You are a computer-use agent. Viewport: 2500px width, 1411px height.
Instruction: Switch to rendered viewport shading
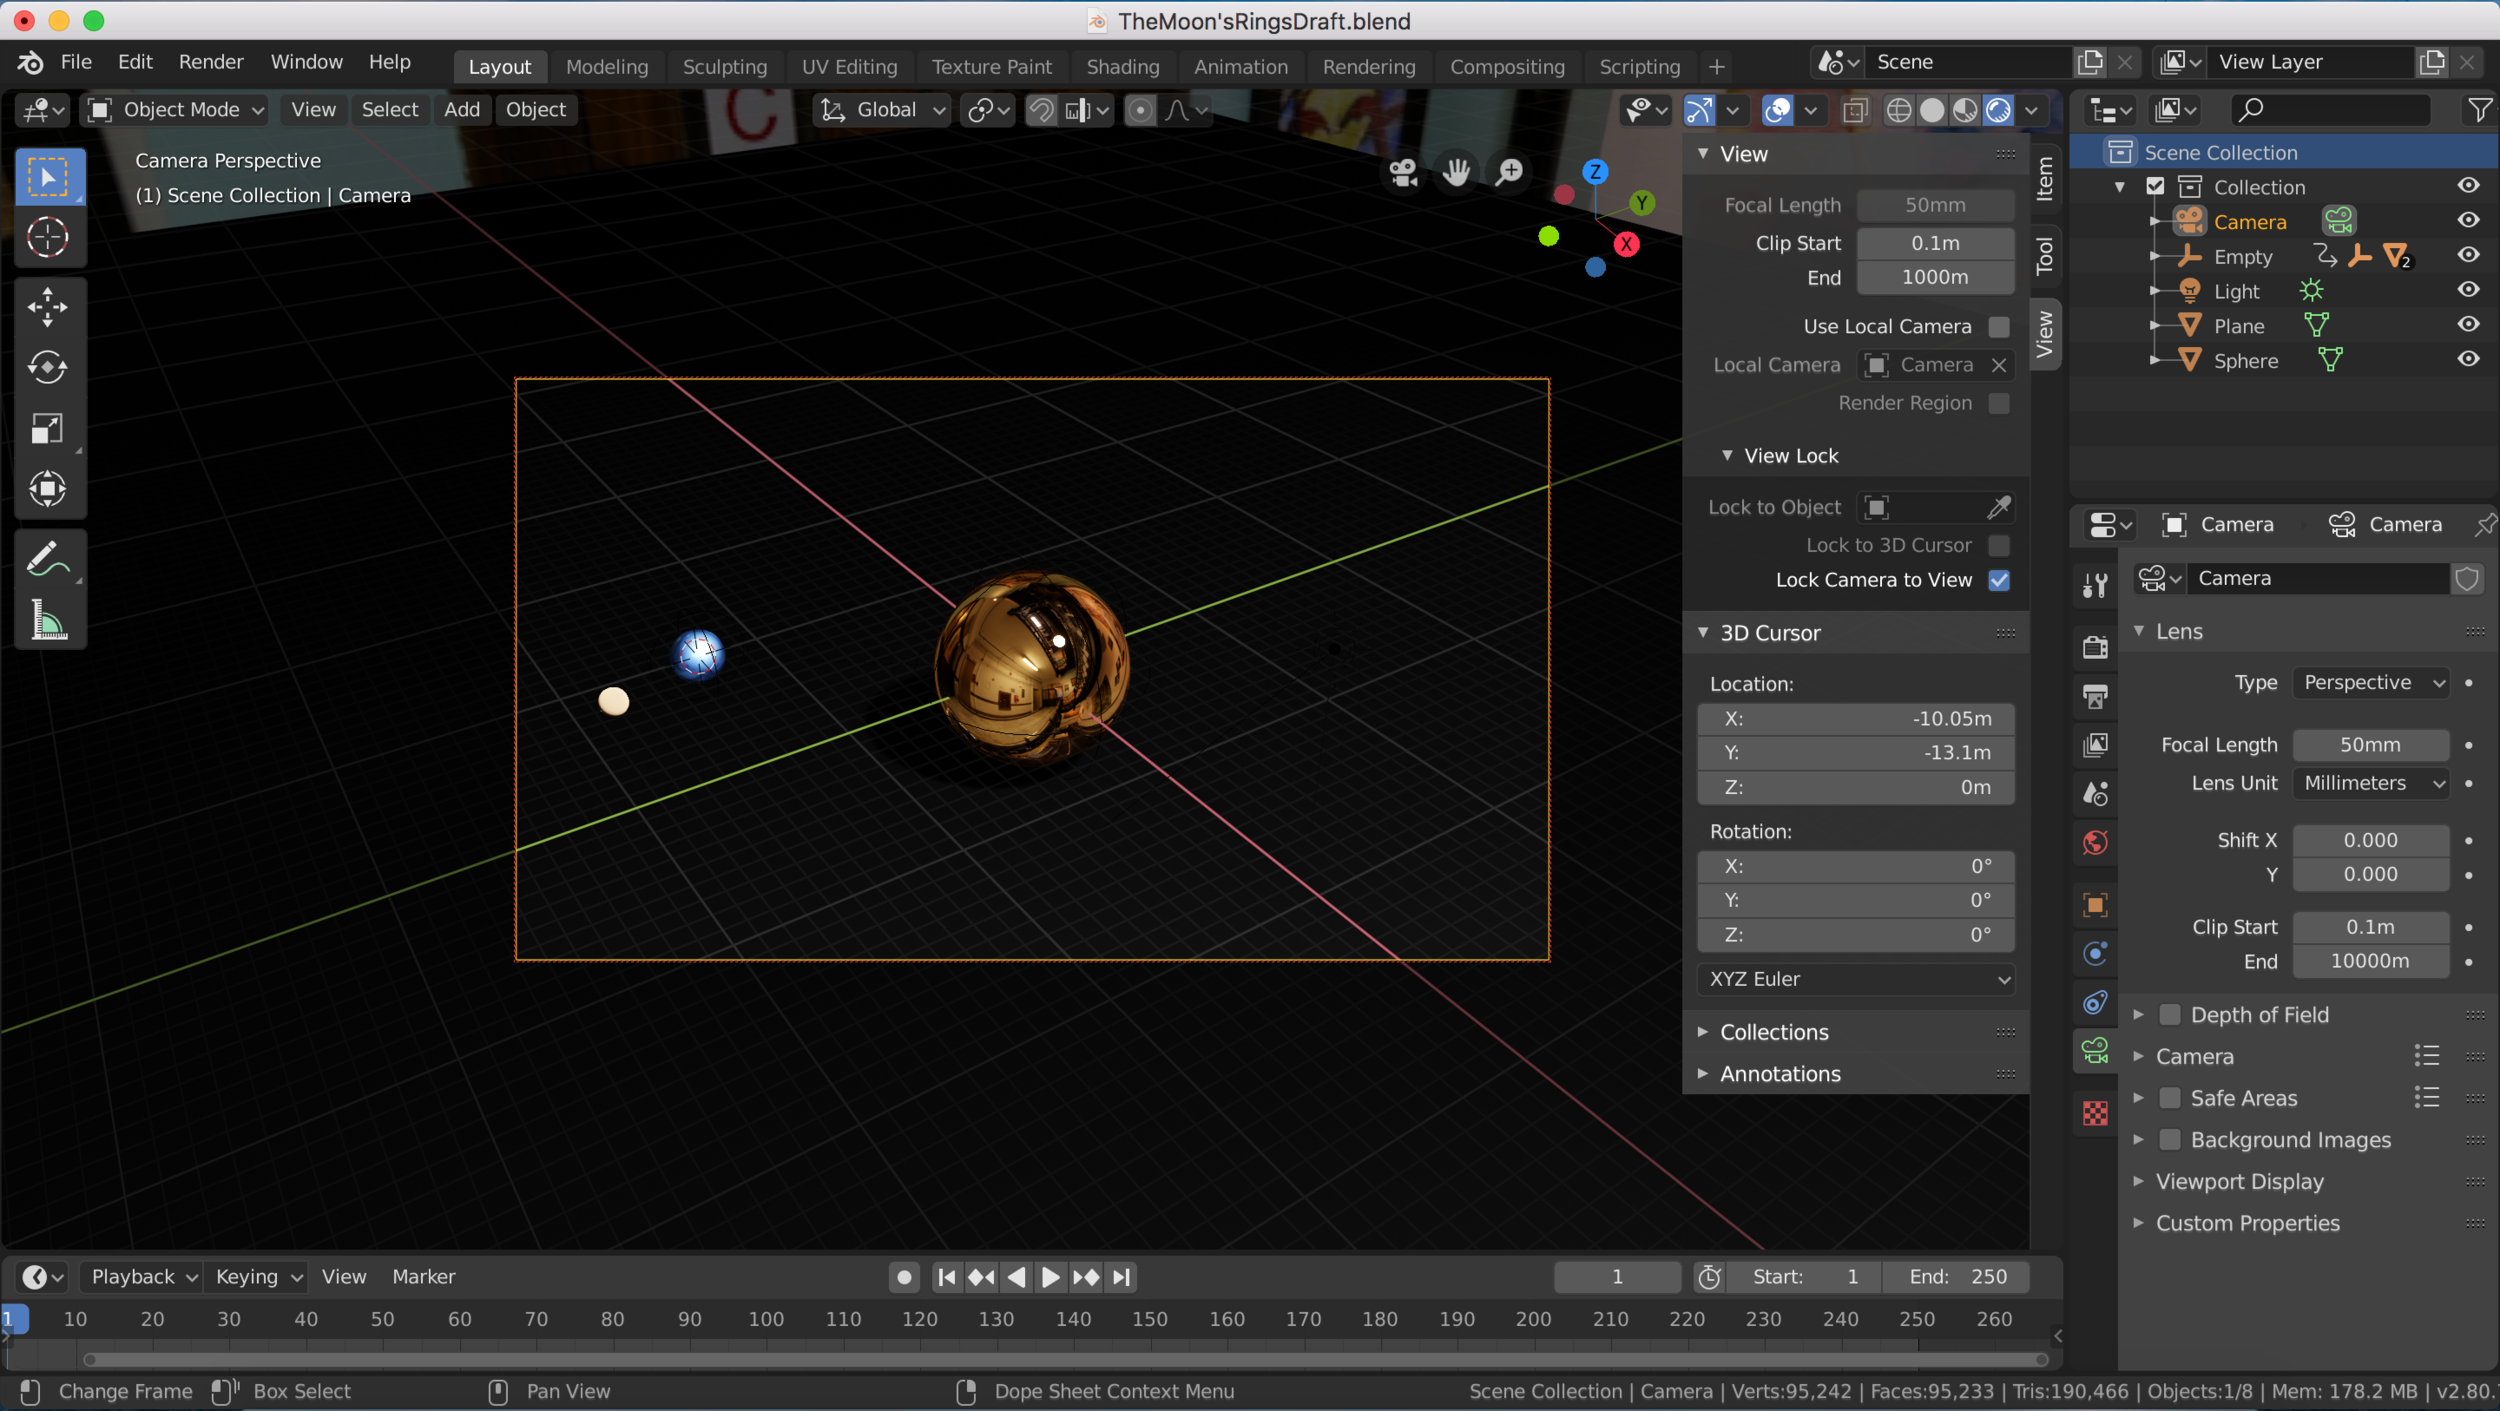coord(1998,110)
